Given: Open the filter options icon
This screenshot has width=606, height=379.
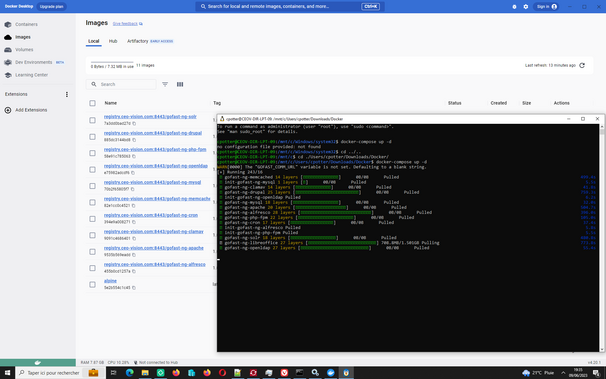Looking at the screenshot, I should pyautogui.click(x=165, y=84).
